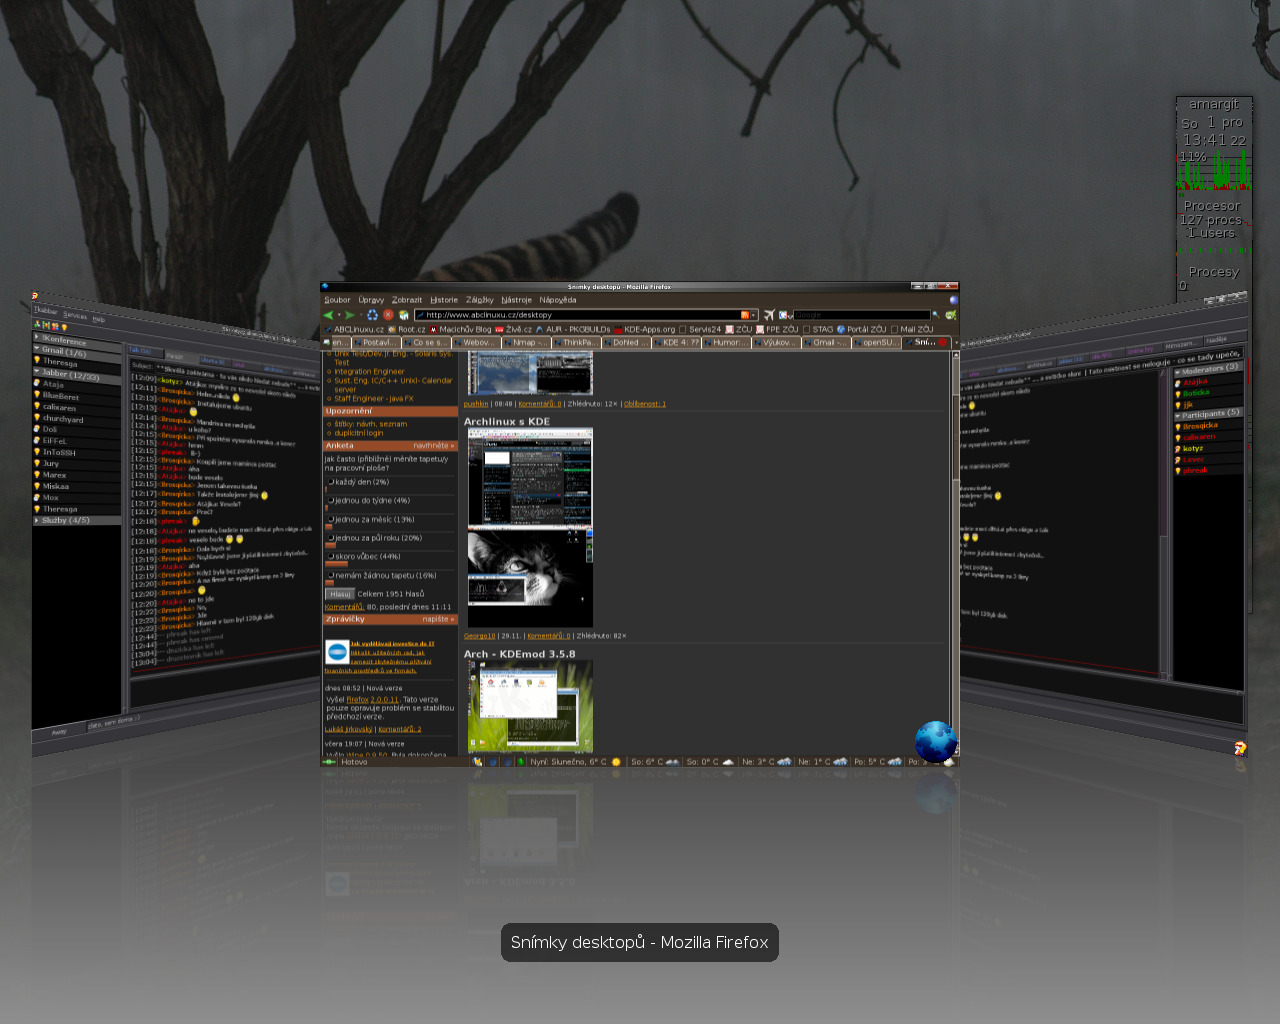Stop page loading with red stop icon

click(388, 315)
